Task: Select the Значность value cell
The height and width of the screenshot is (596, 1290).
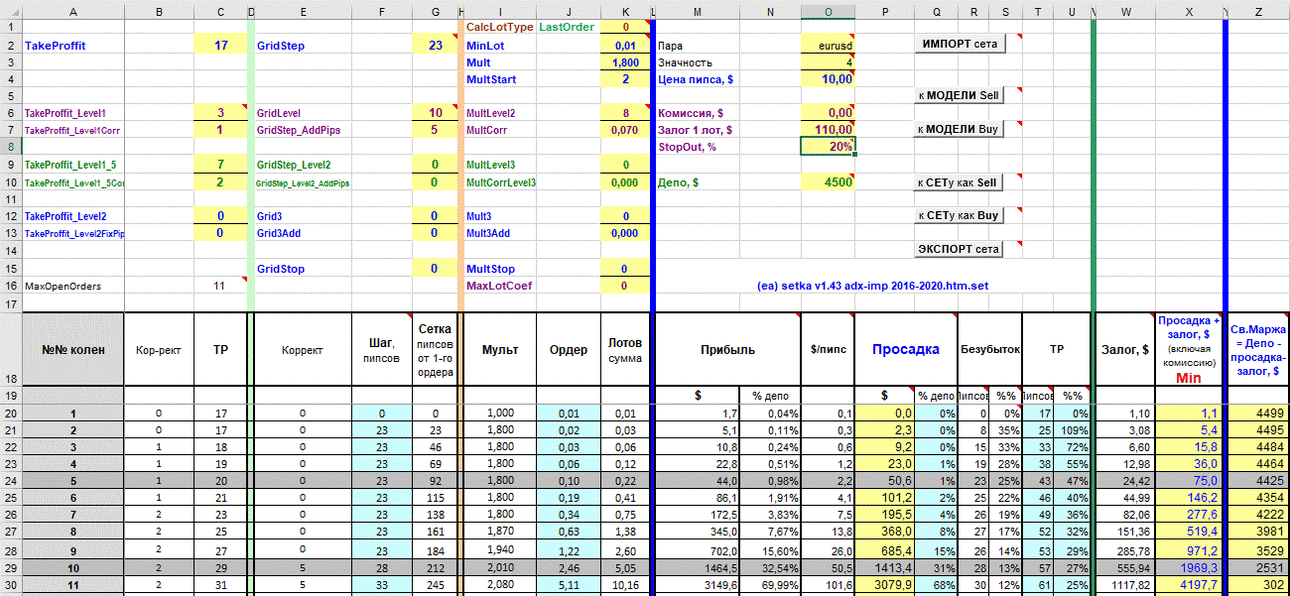Action: (x=828, y=62)
